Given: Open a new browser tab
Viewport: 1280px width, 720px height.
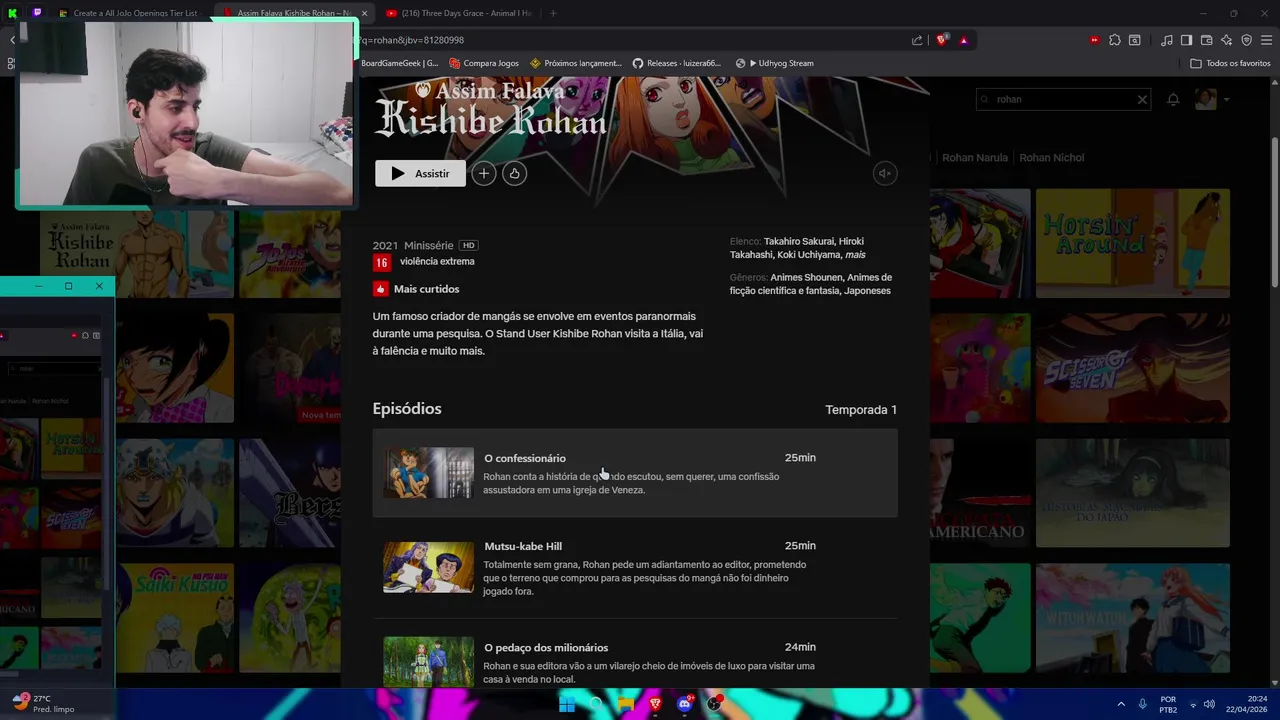Looking at the screenshot, I should 553,13.
